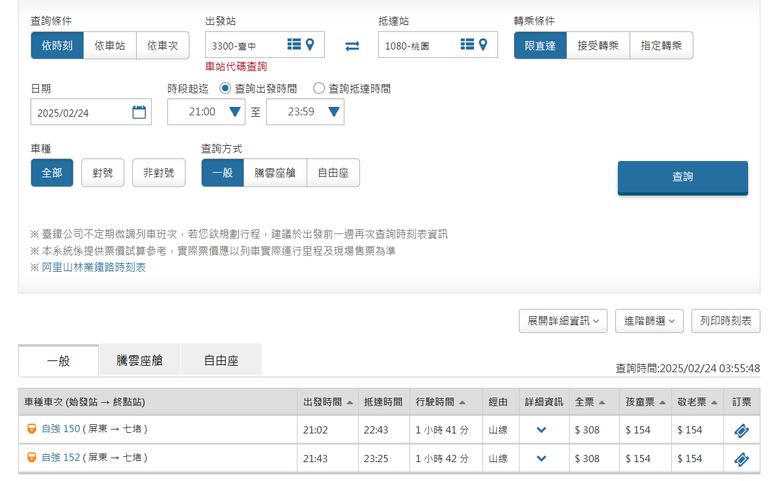Image resolution: width=780 pixels, height=481 pixels.
Task: Open 自強 150 train link
Action: point(61,429)
